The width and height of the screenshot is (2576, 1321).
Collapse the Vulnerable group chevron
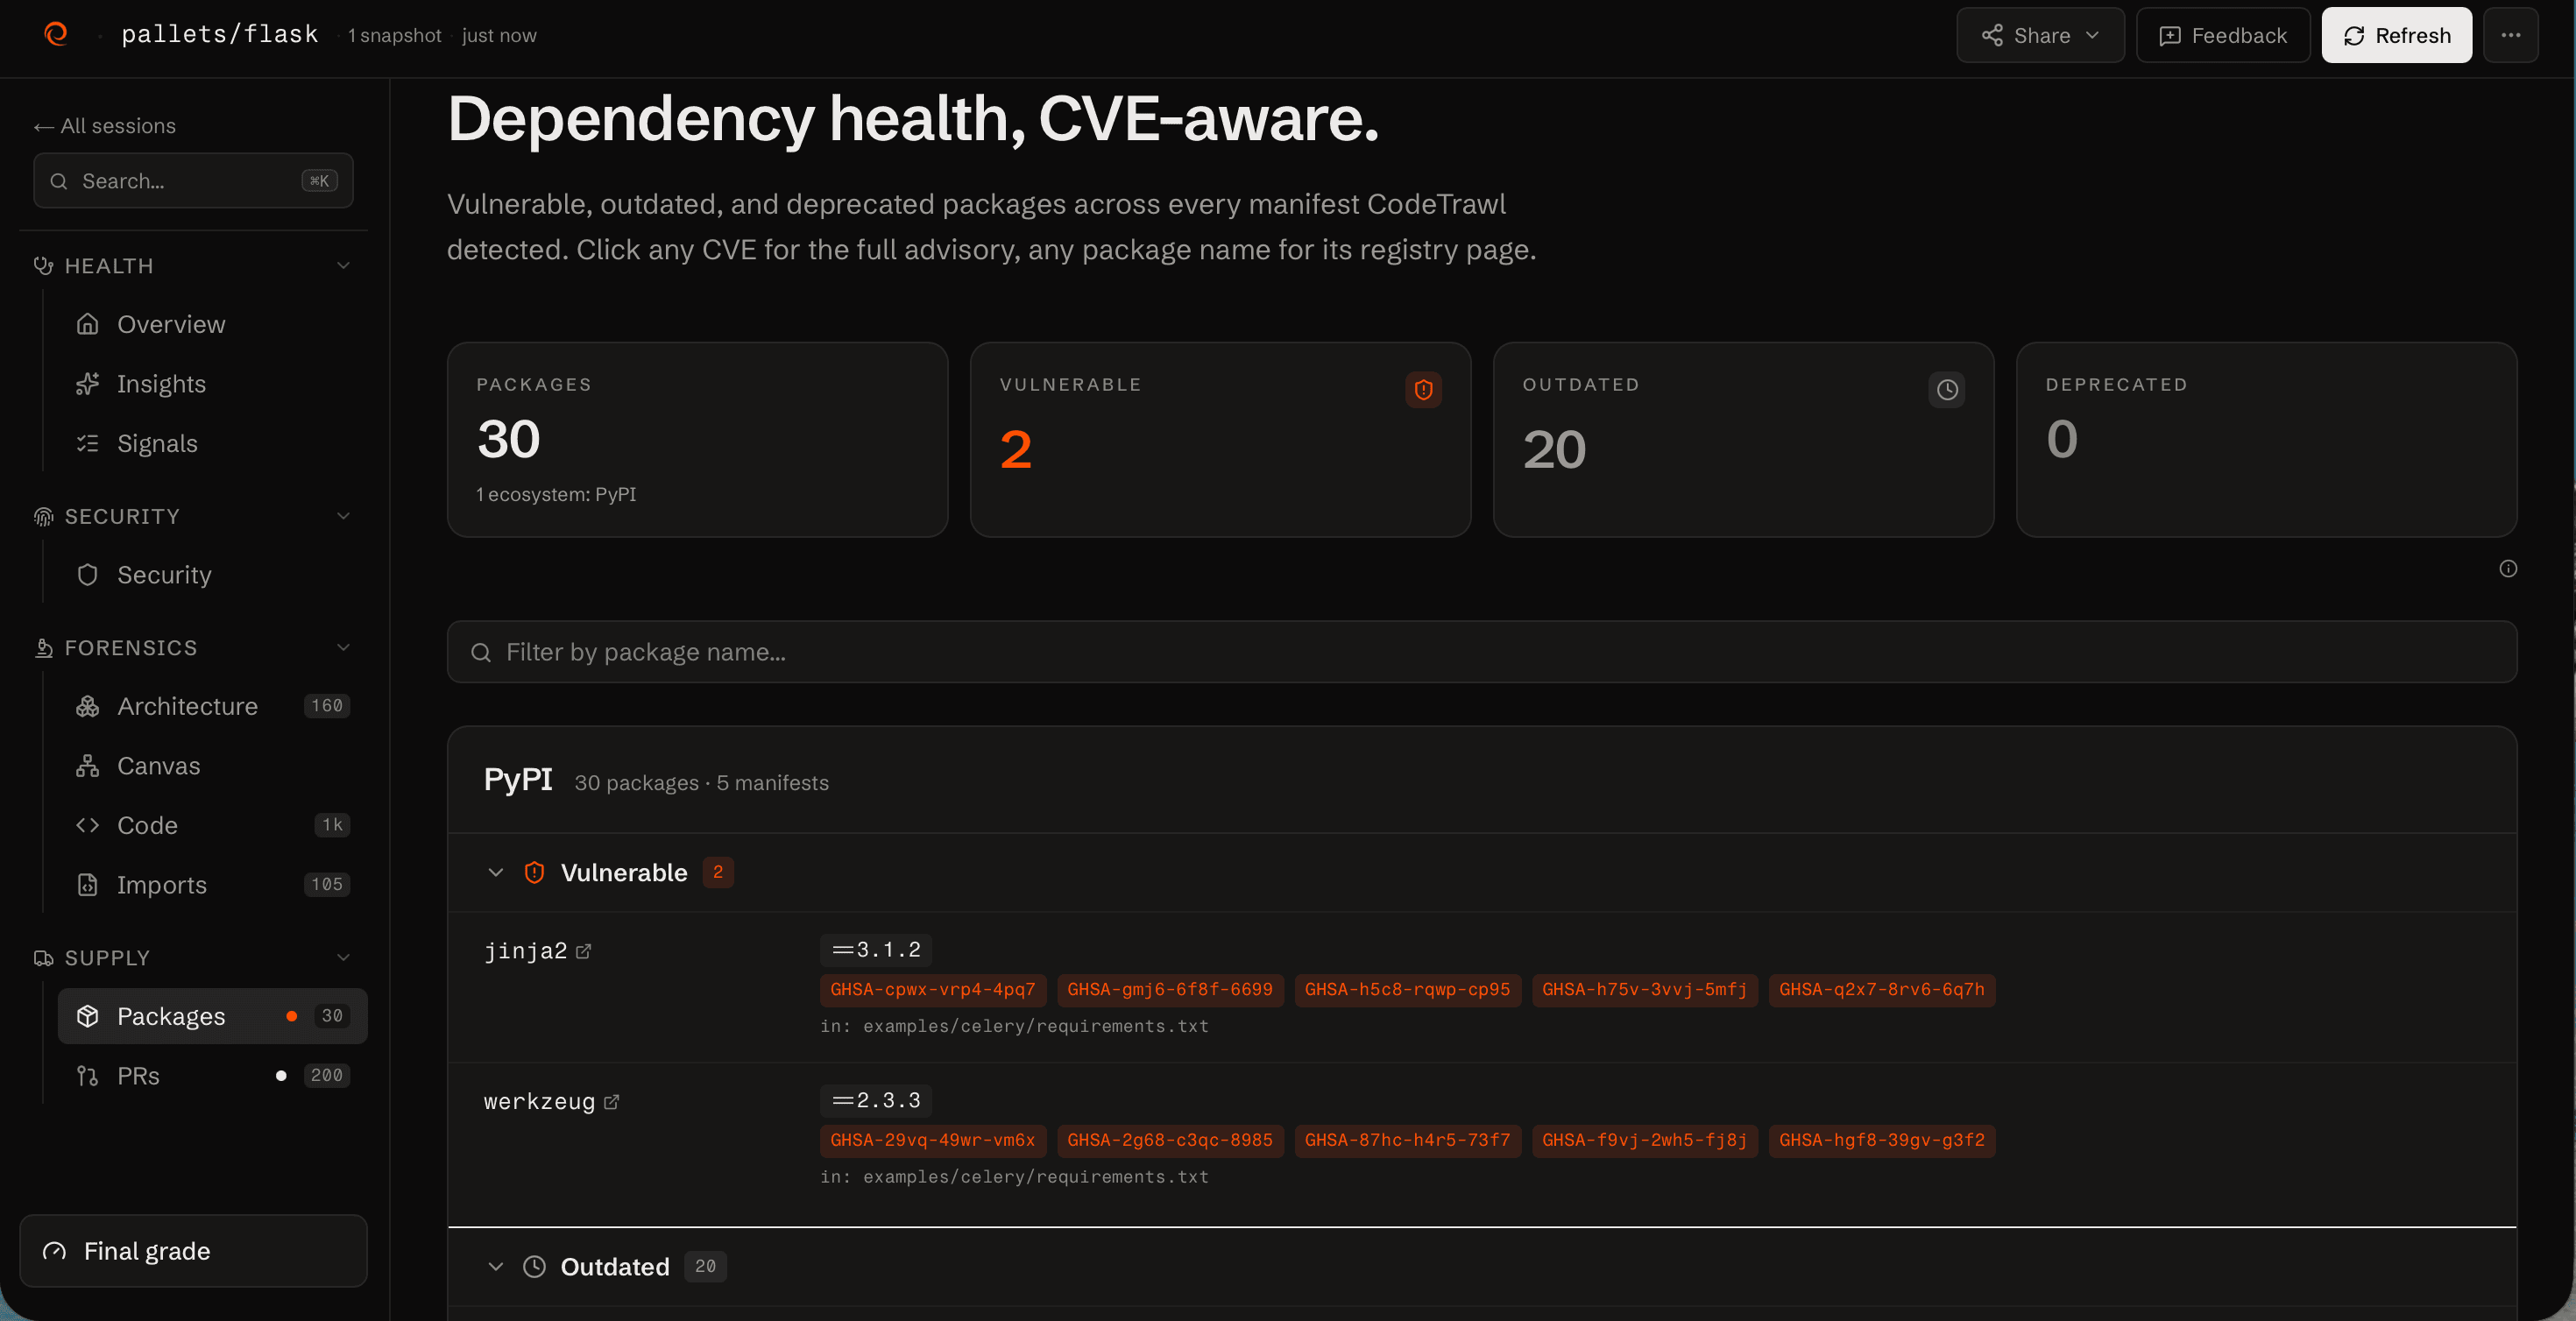click(x=495, y=873)
